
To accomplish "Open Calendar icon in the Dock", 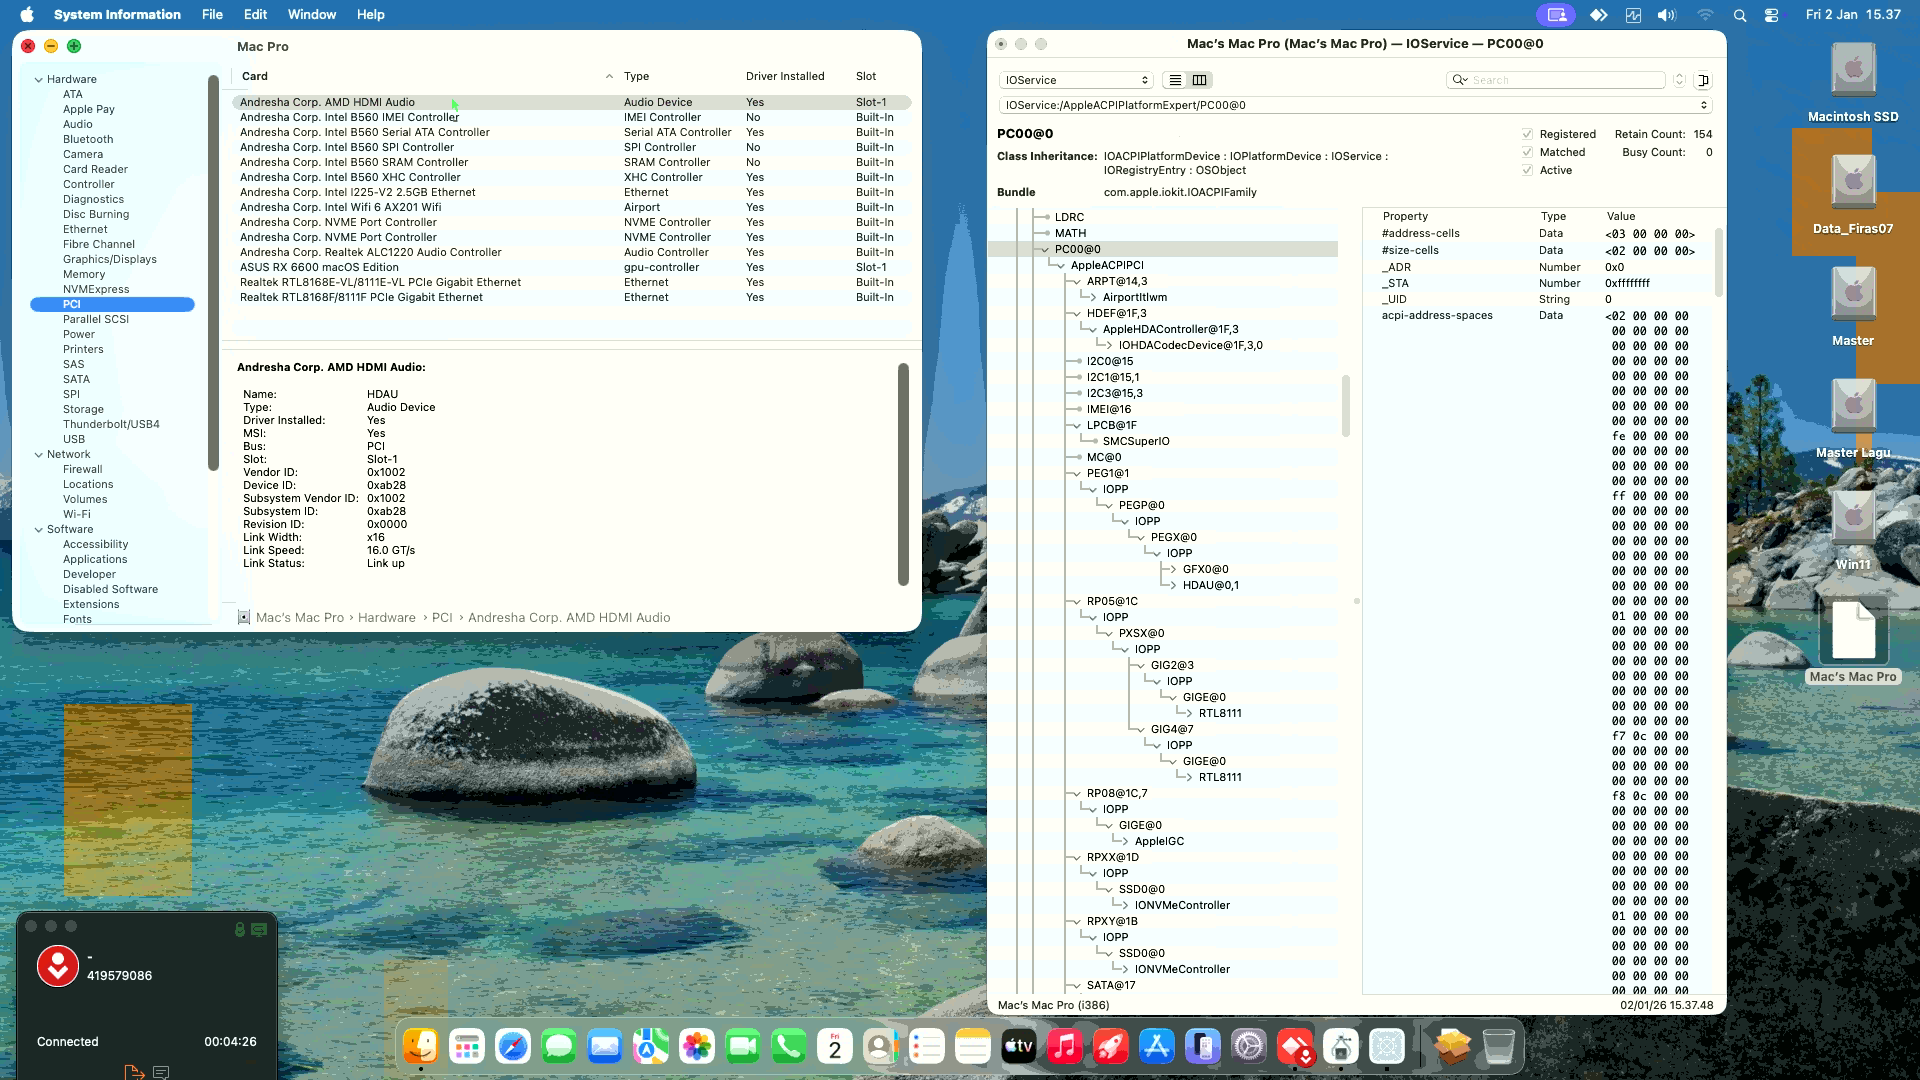I will 835,1047.
